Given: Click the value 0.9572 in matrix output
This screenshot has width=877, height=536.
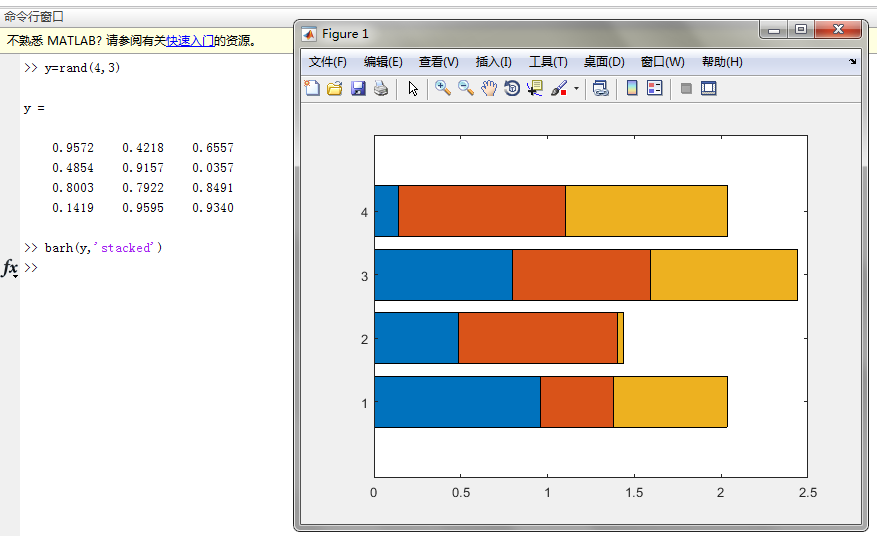Looking at the screenshot, I should 73,148.
